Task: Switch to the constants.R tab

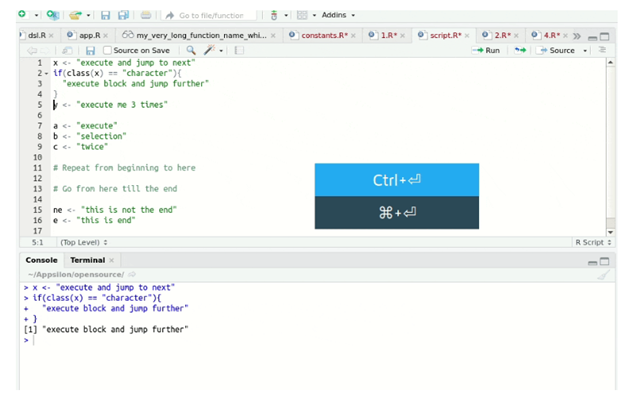Action: pyautogui.click(x=324, y=35)
